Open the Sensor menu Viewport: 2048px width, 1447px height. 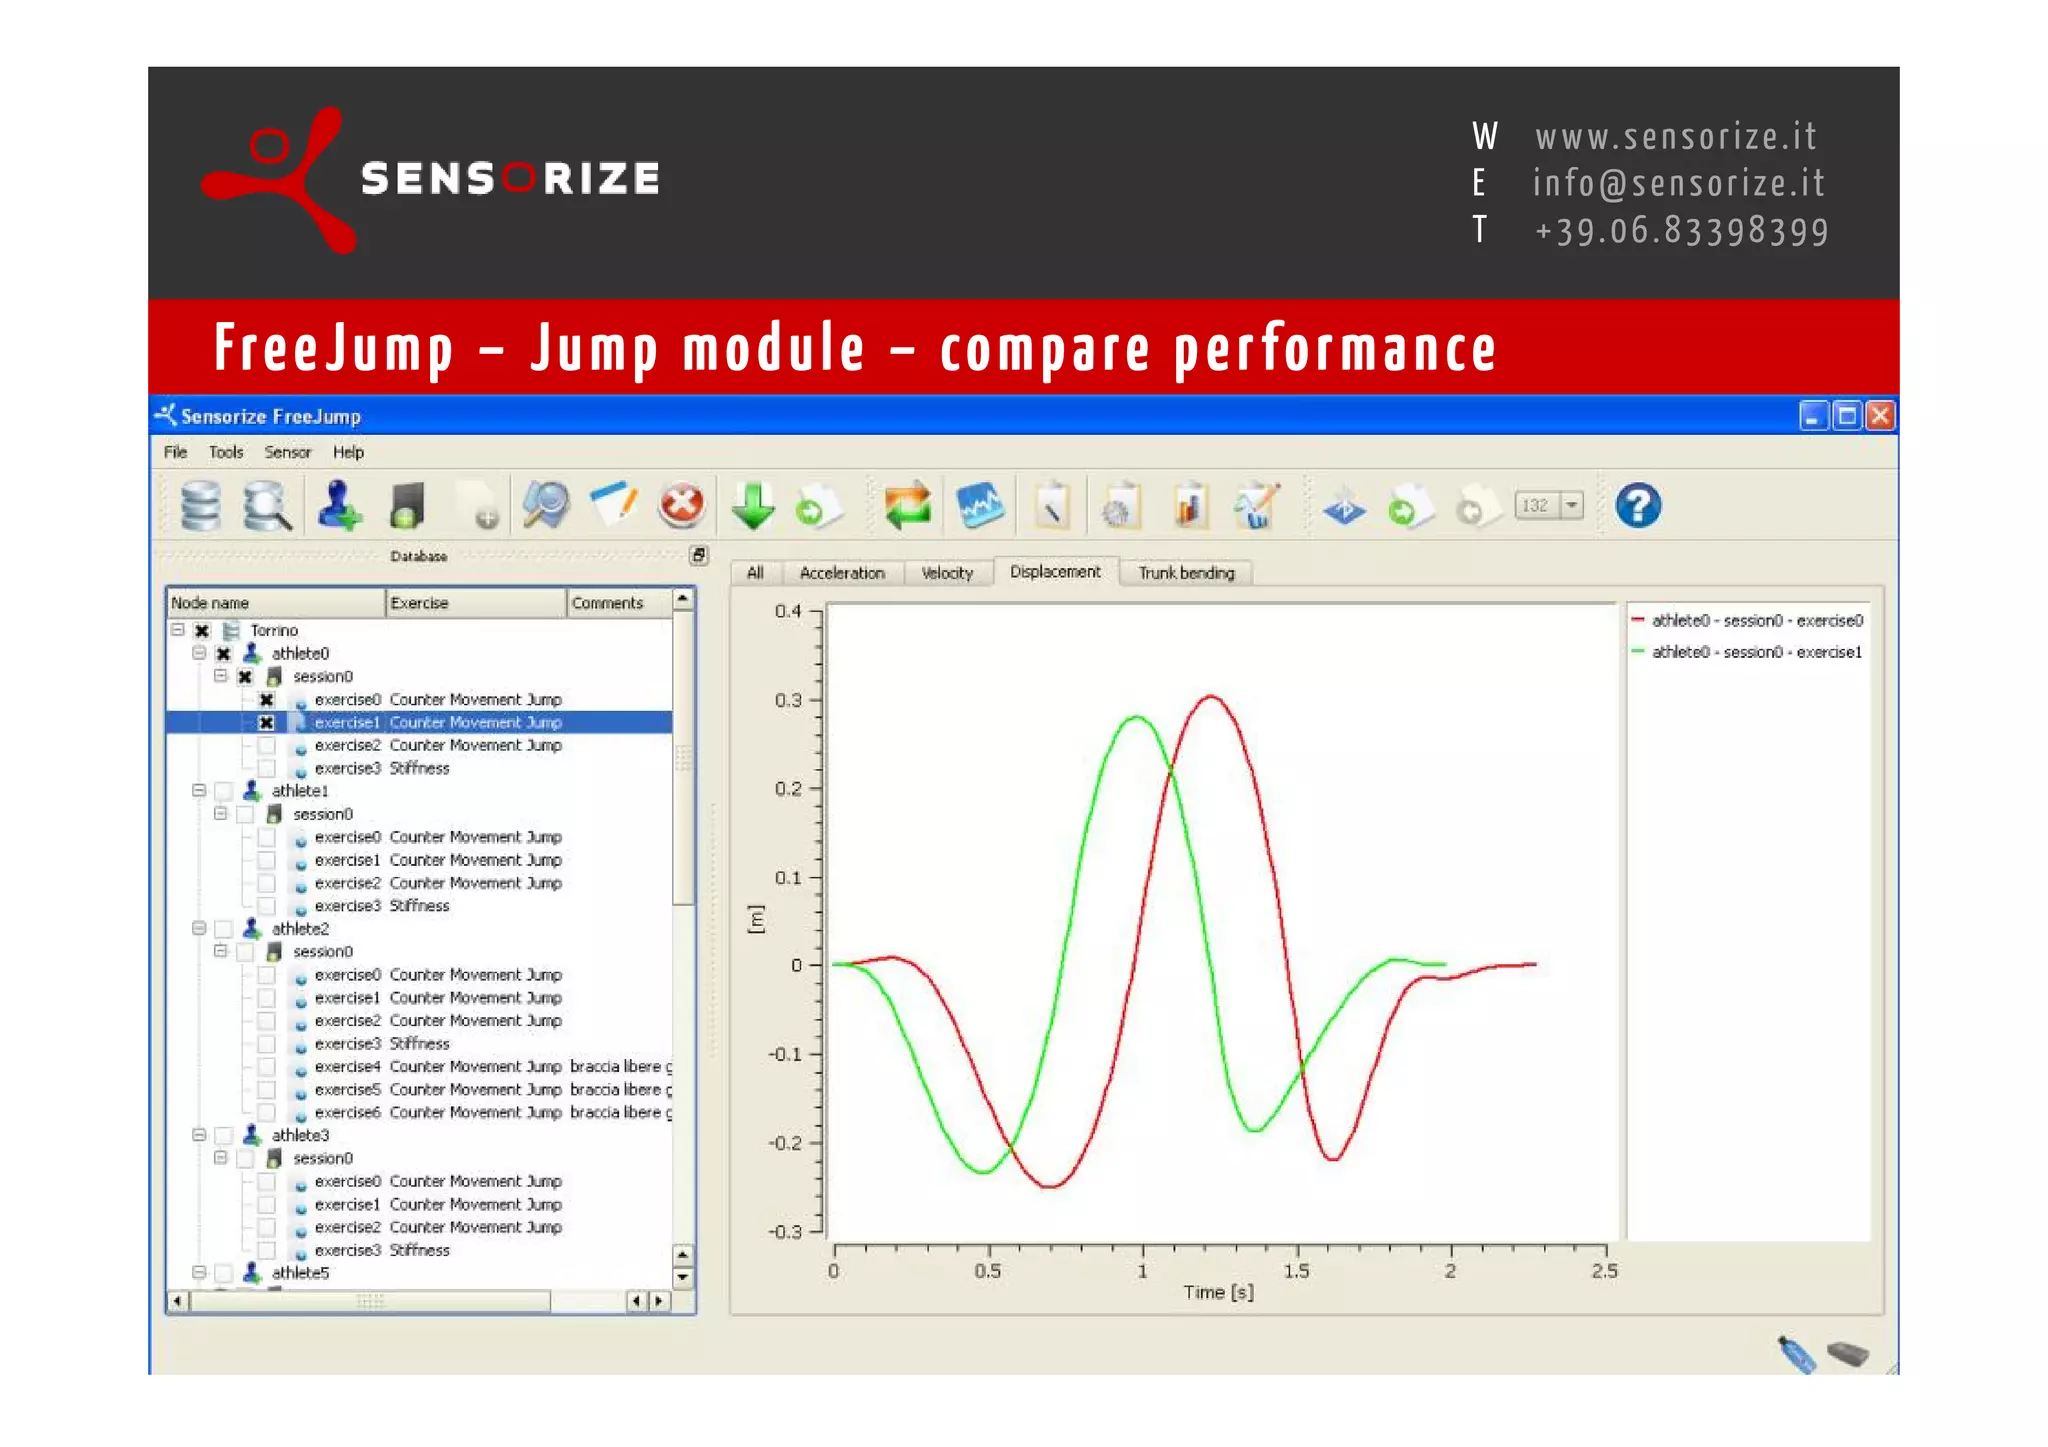[287, 452]
